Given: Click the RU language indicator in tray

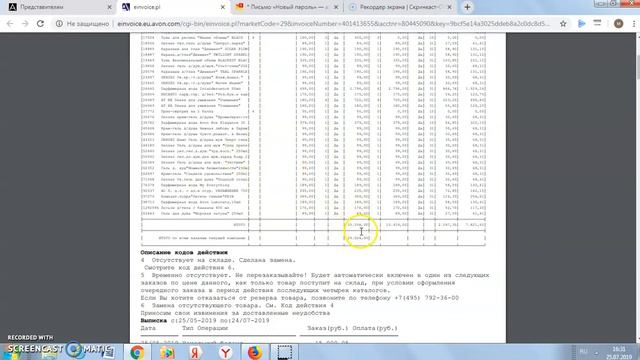Looking at the screenshot, I should point(584,351).
